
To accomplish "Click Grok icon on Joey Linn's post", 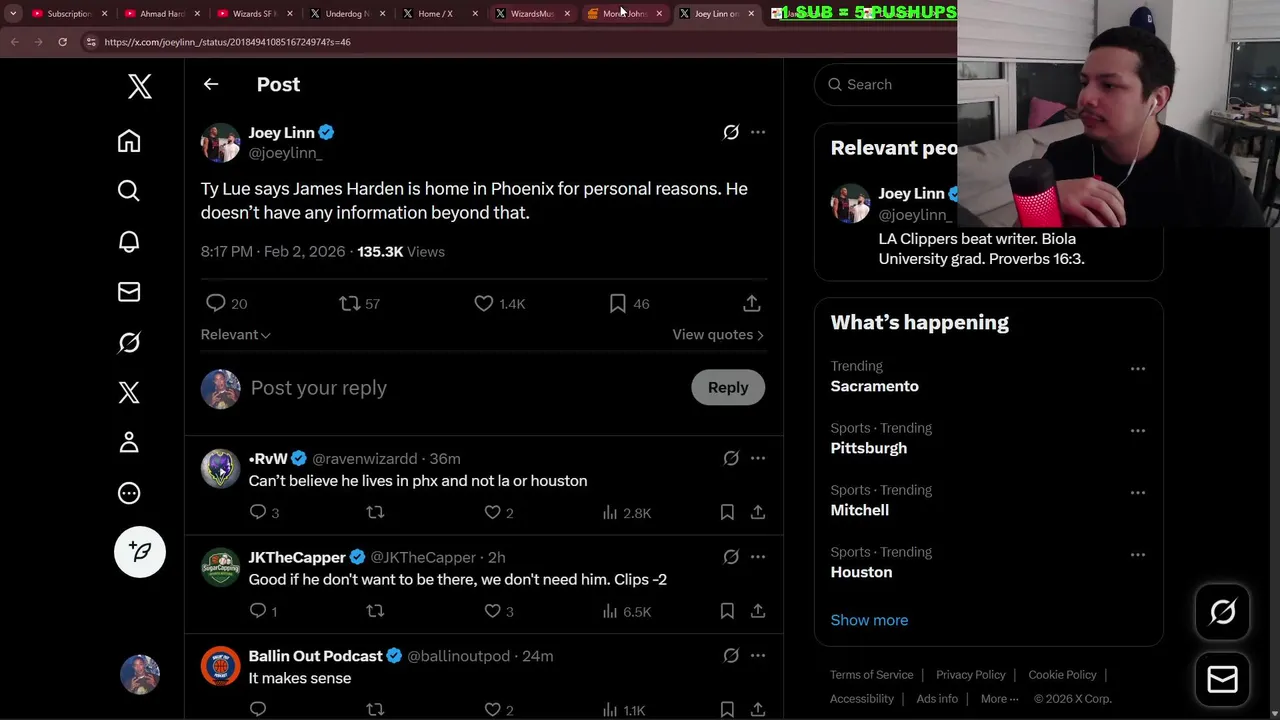I will coord(731,132).
